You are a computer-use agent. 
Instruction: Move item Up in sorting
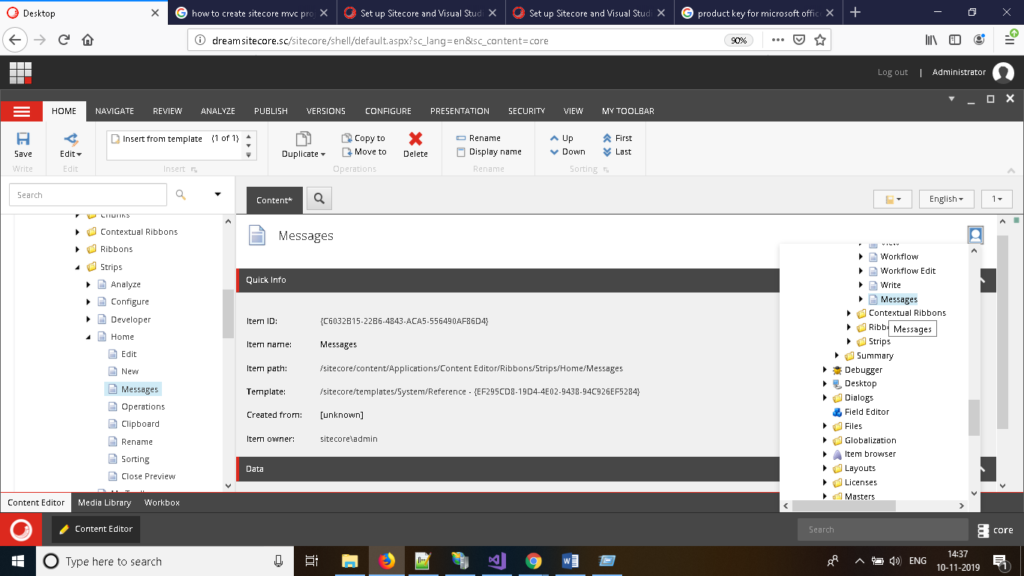coord(562,138)
